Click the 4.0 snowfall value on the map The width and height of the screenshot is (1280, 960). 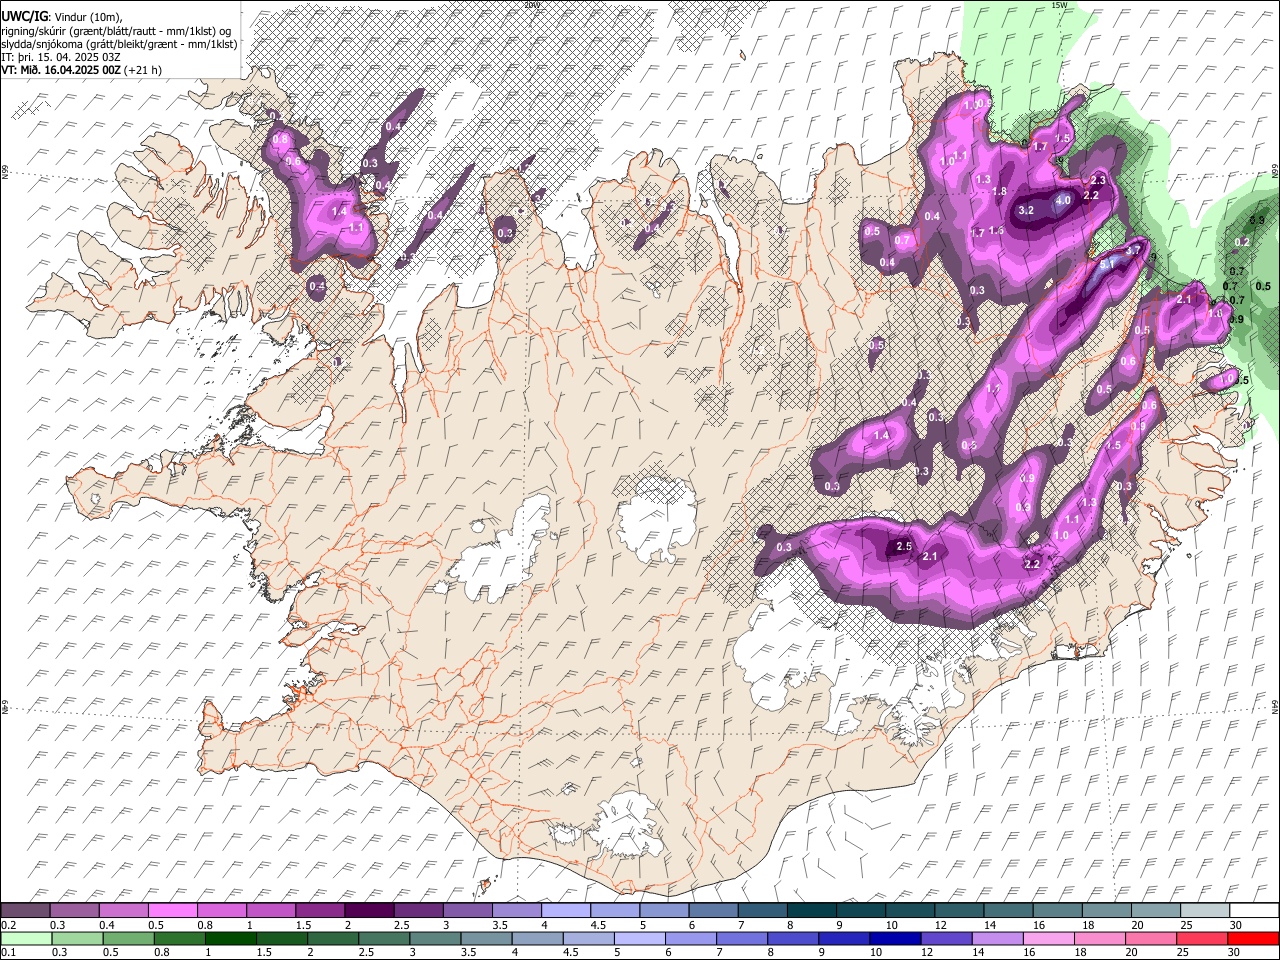pyautogui.click(x=1063, y=200)
